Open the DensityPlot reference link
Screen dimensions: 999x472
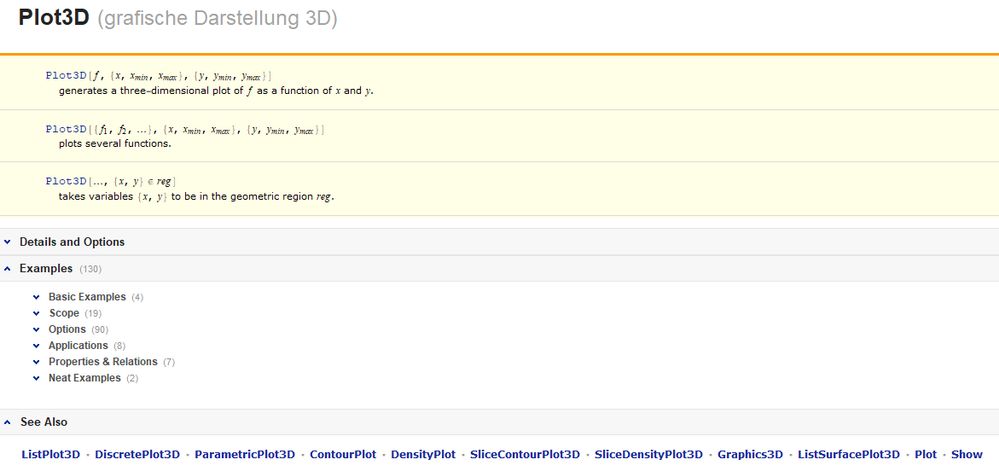423,454
